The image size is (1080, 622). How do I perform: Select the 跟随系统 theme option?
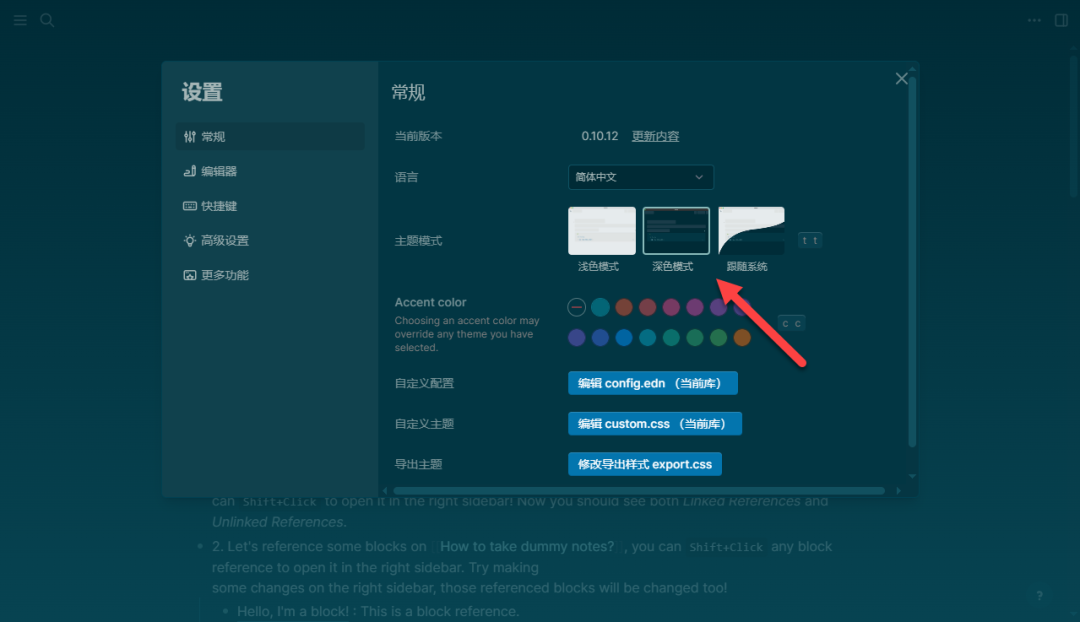(x=750, y=231)
